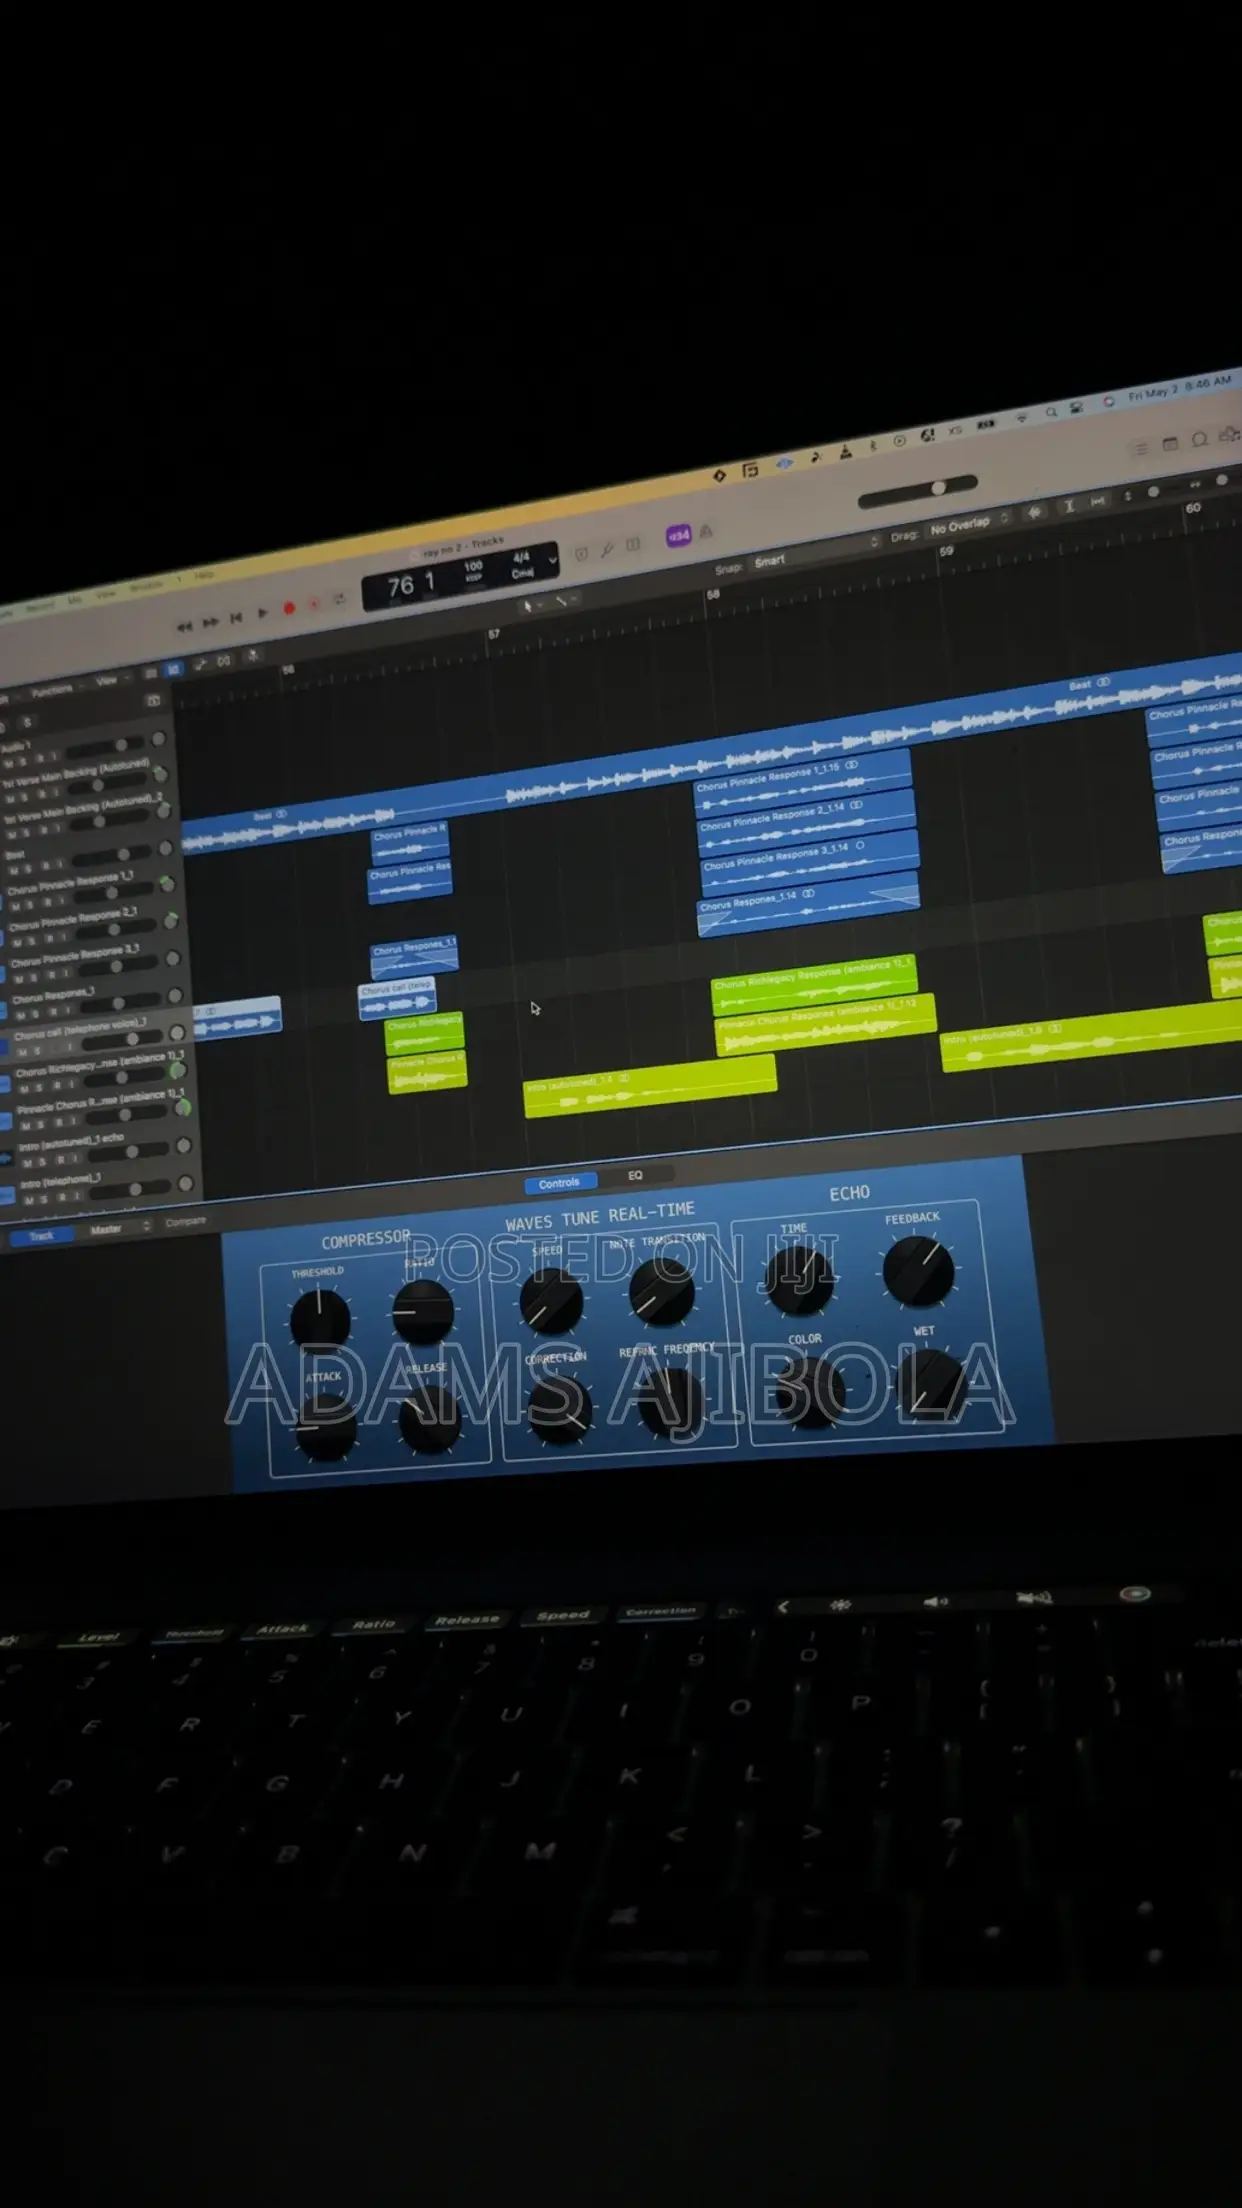Solo the Audio 1 track

(x=24, y=762)
